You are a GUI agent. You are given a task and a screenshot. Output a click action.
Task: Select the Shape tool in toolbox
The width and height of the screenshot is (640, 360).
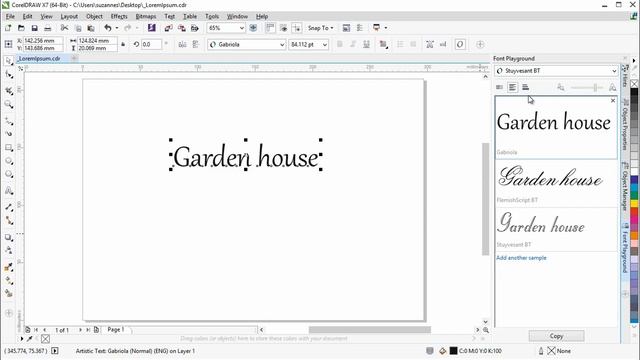tap(9, 75)
